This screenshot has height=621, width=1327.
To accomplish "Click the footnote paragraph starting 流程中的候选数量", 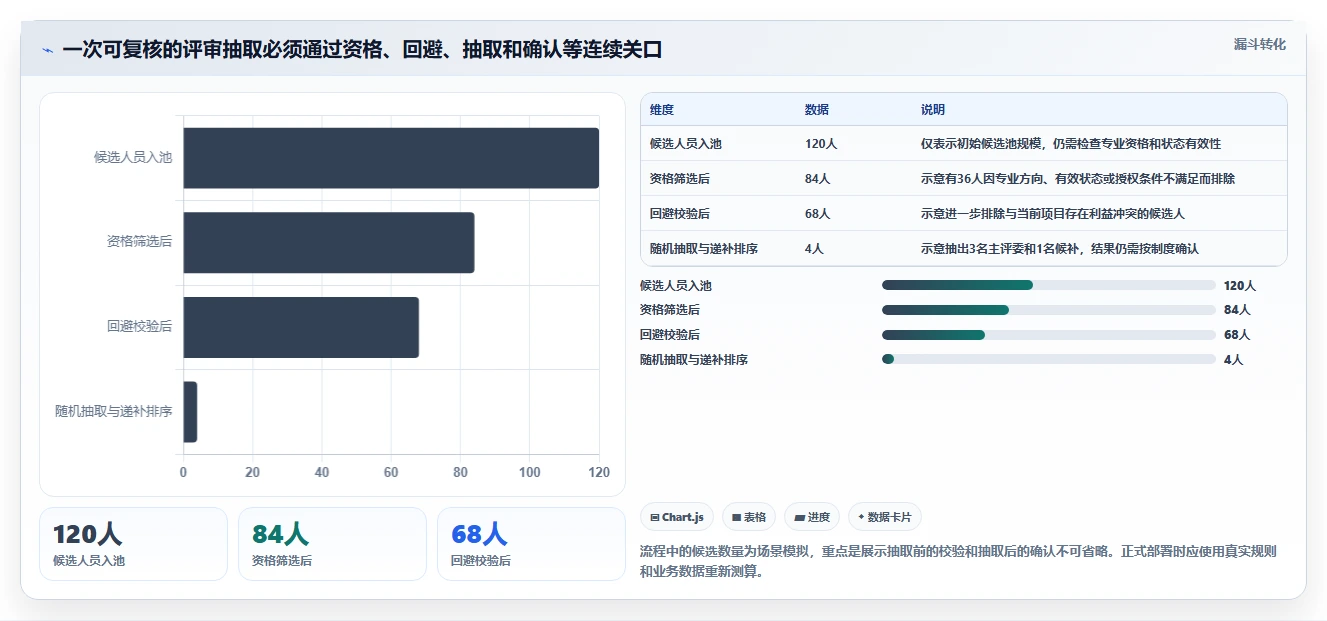I will click(958, 562).
